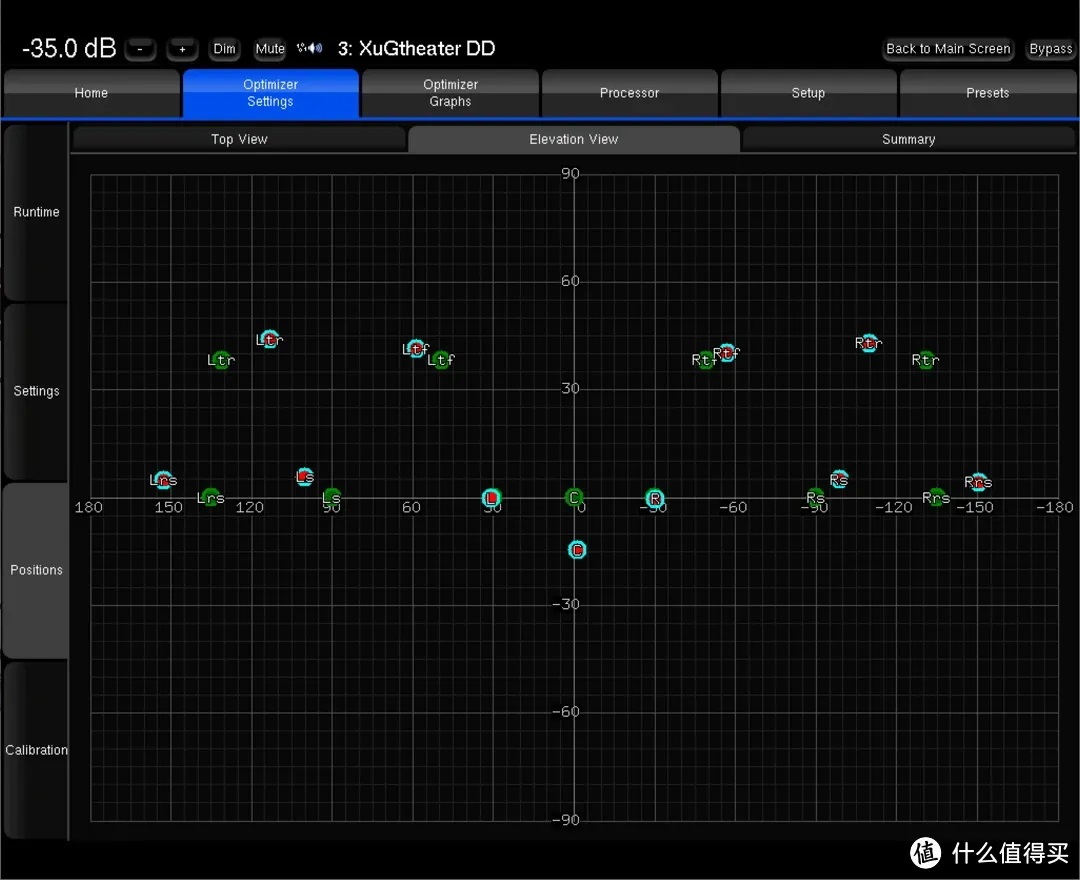Select the cyan-ringed Ltf speaker marker
The image size is (1080, 880).
(415, 348)
